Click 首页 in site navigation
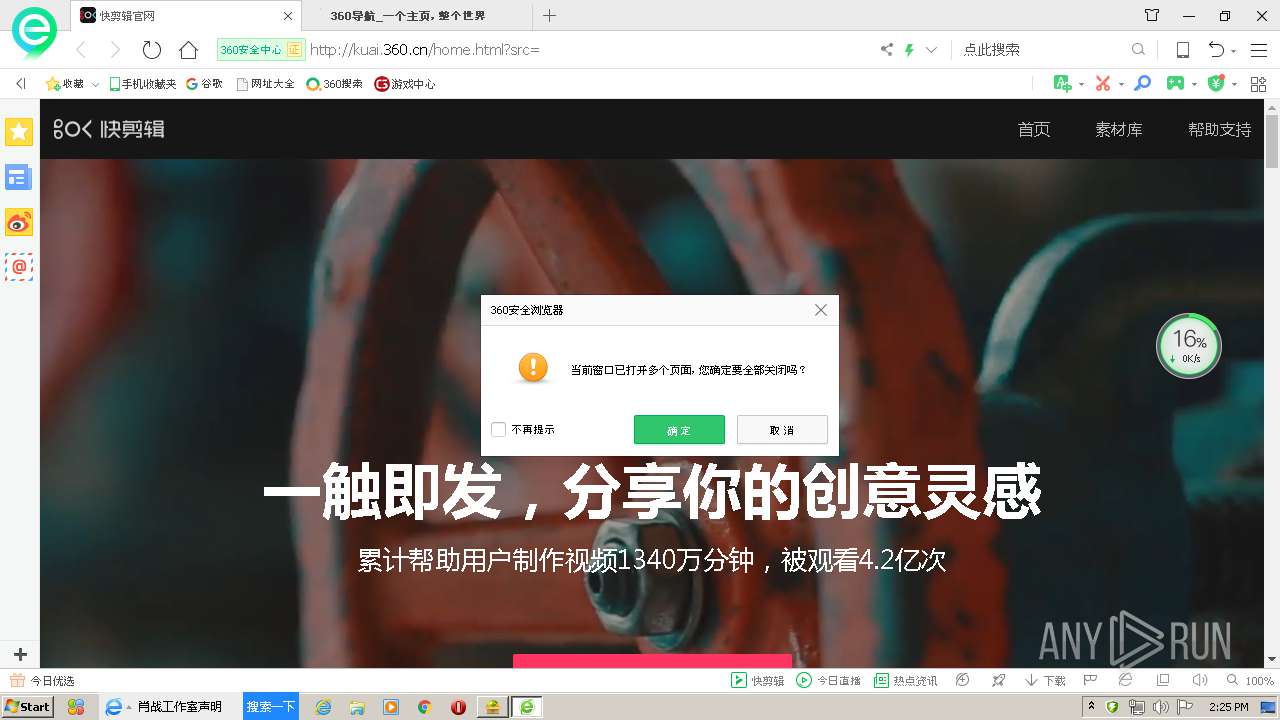The image size is (1280, 720). pyautogui.click(x=1034, y=129)
